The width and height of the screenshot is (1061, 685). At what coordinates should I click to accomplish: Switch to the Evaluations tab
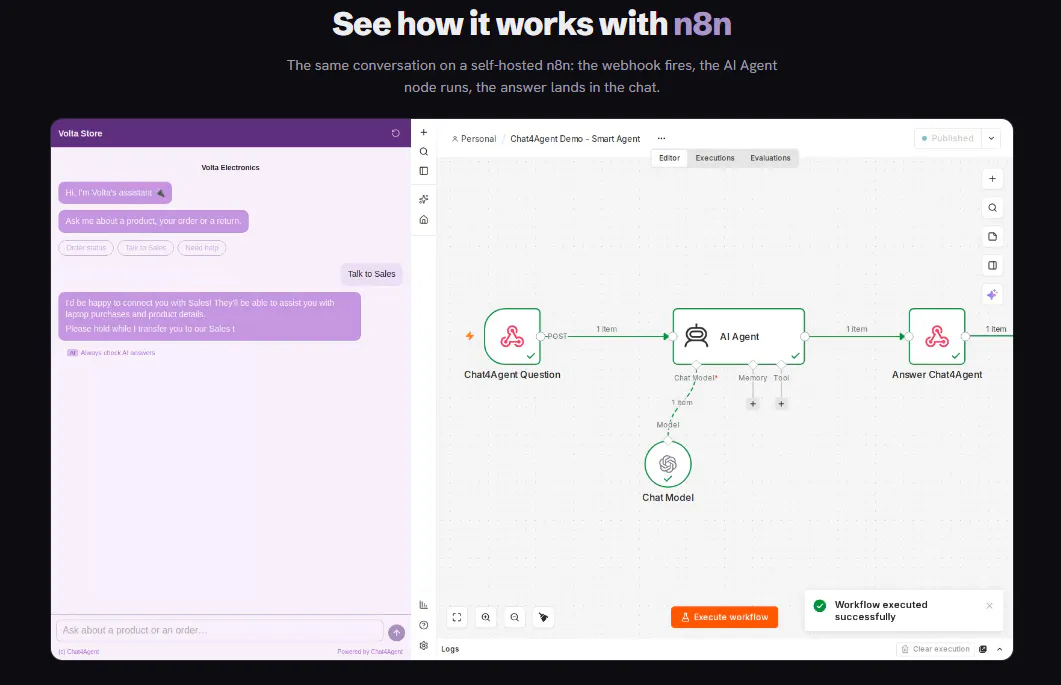coord(770,158)
